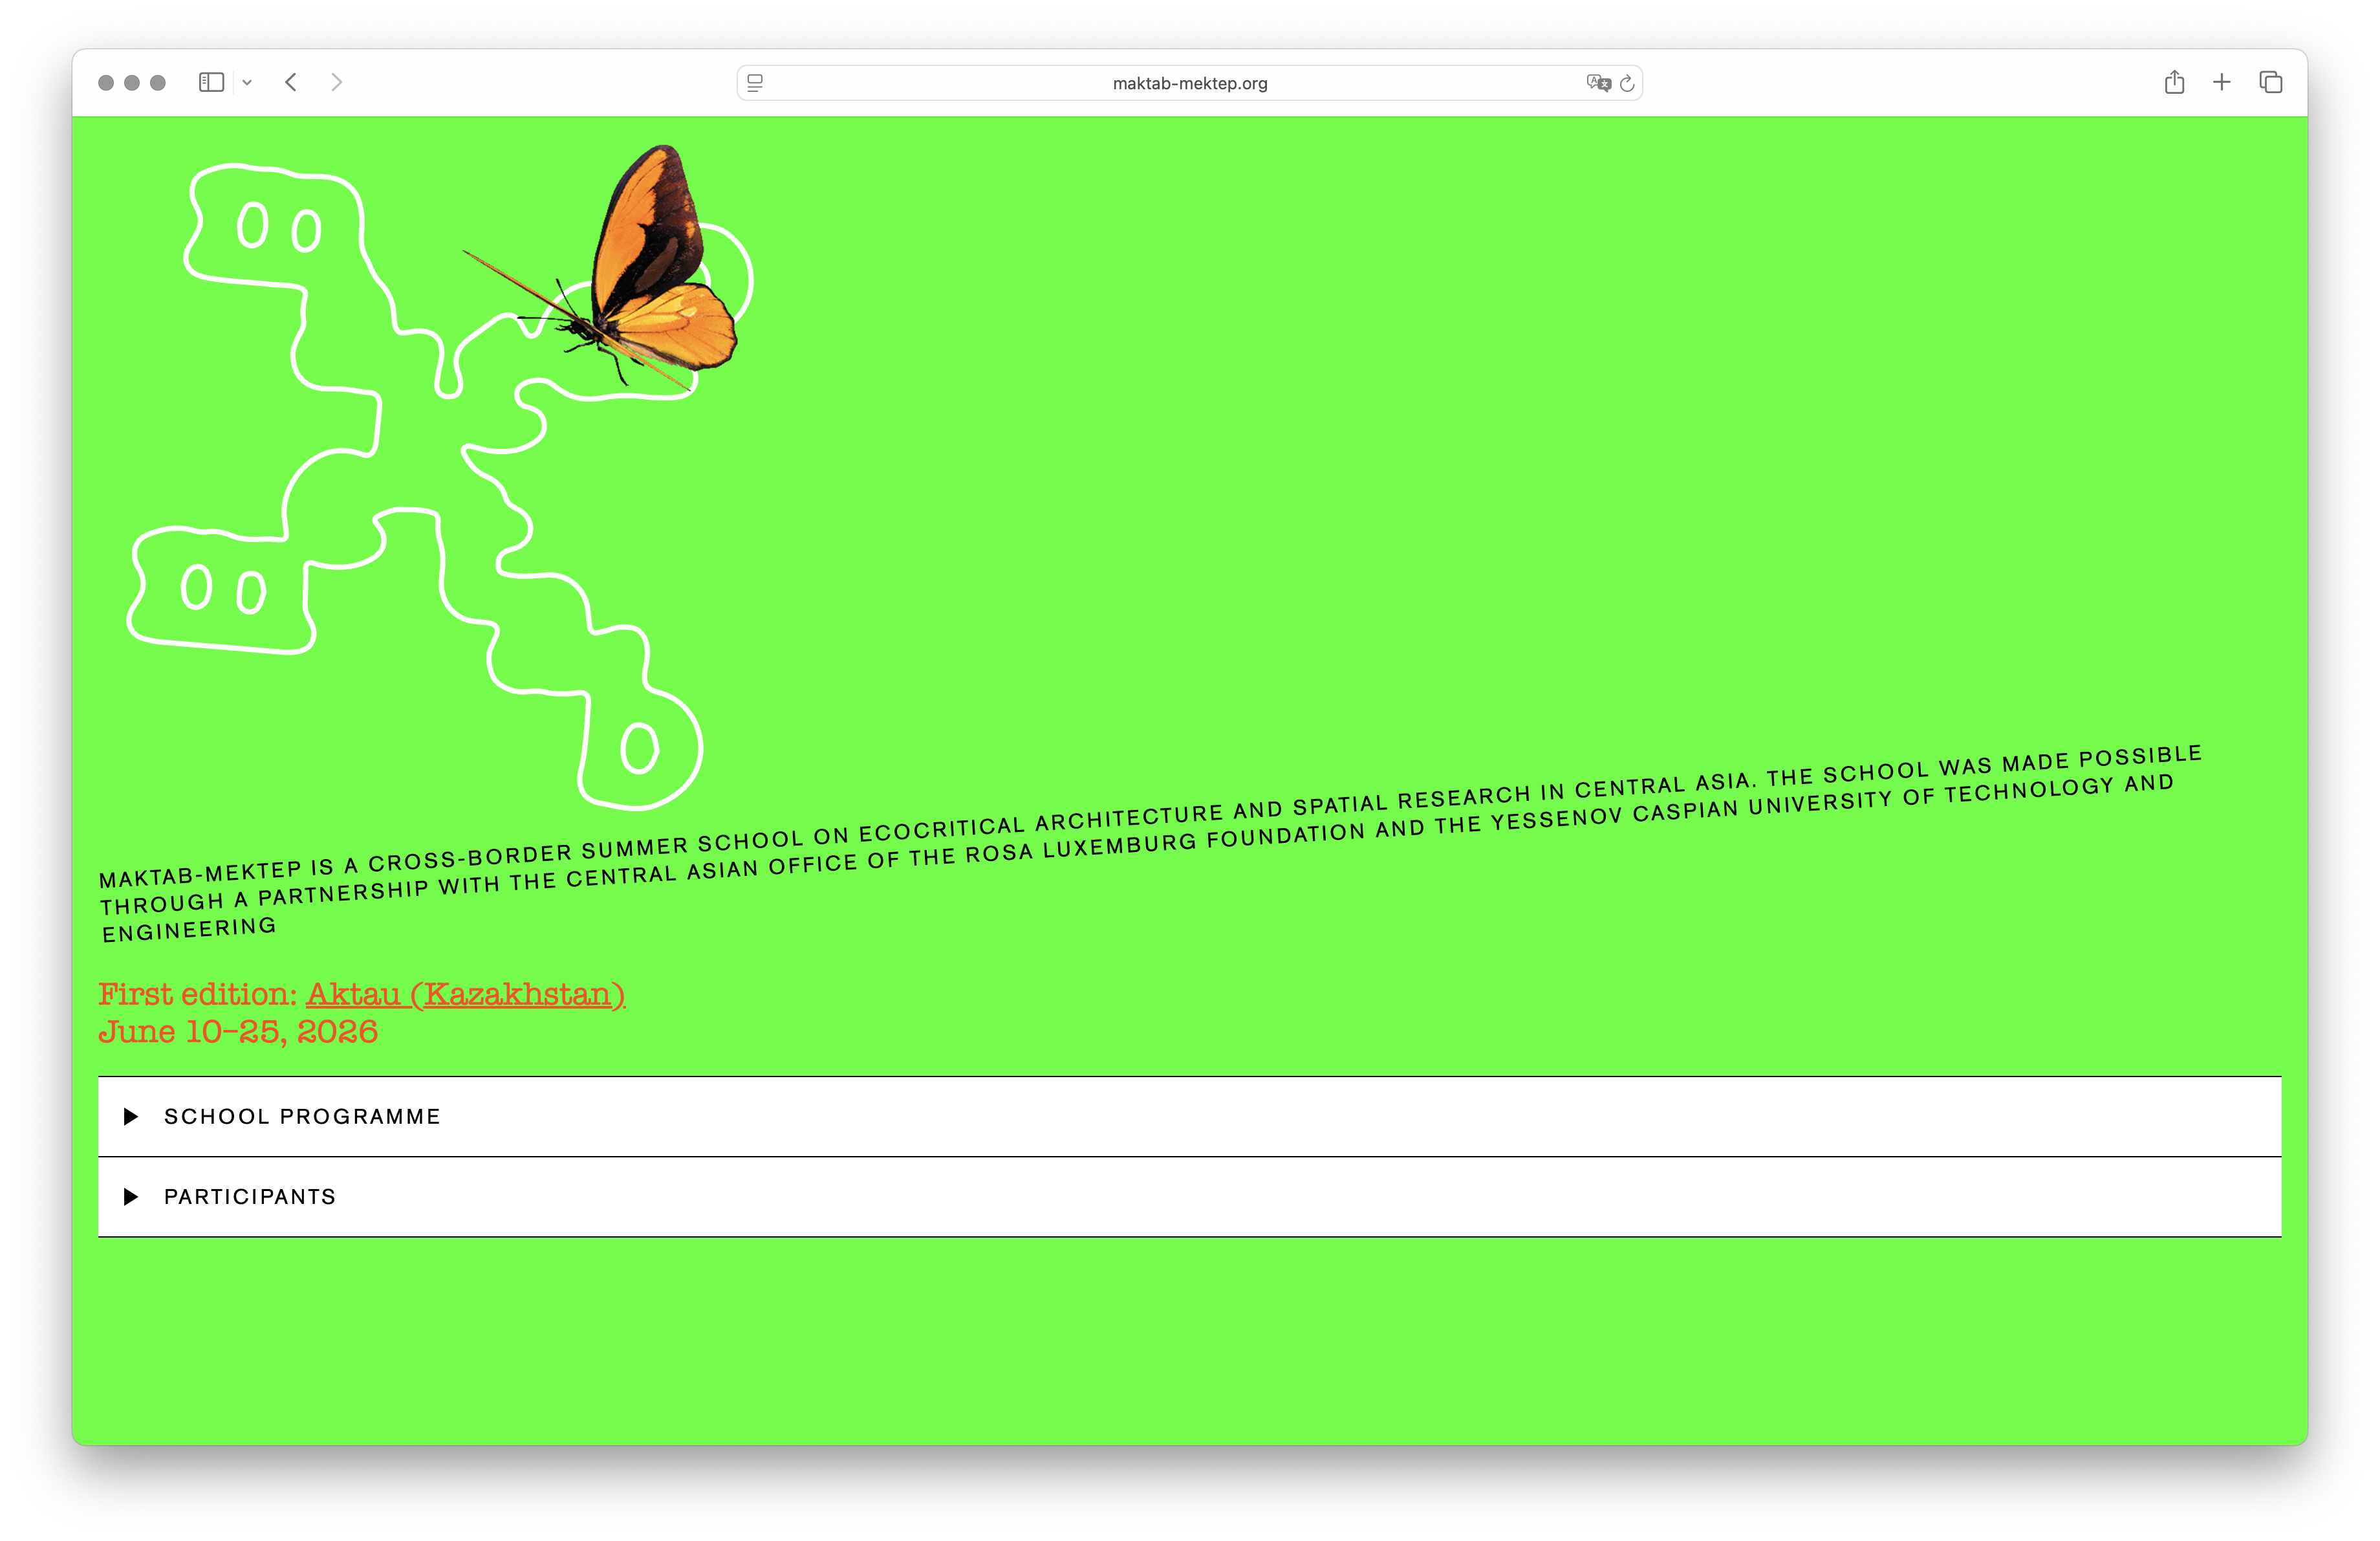Open the Aktau (Kazakhstan) link
Viewport: 2380px width, 1541px height.
tap(466, 994)
